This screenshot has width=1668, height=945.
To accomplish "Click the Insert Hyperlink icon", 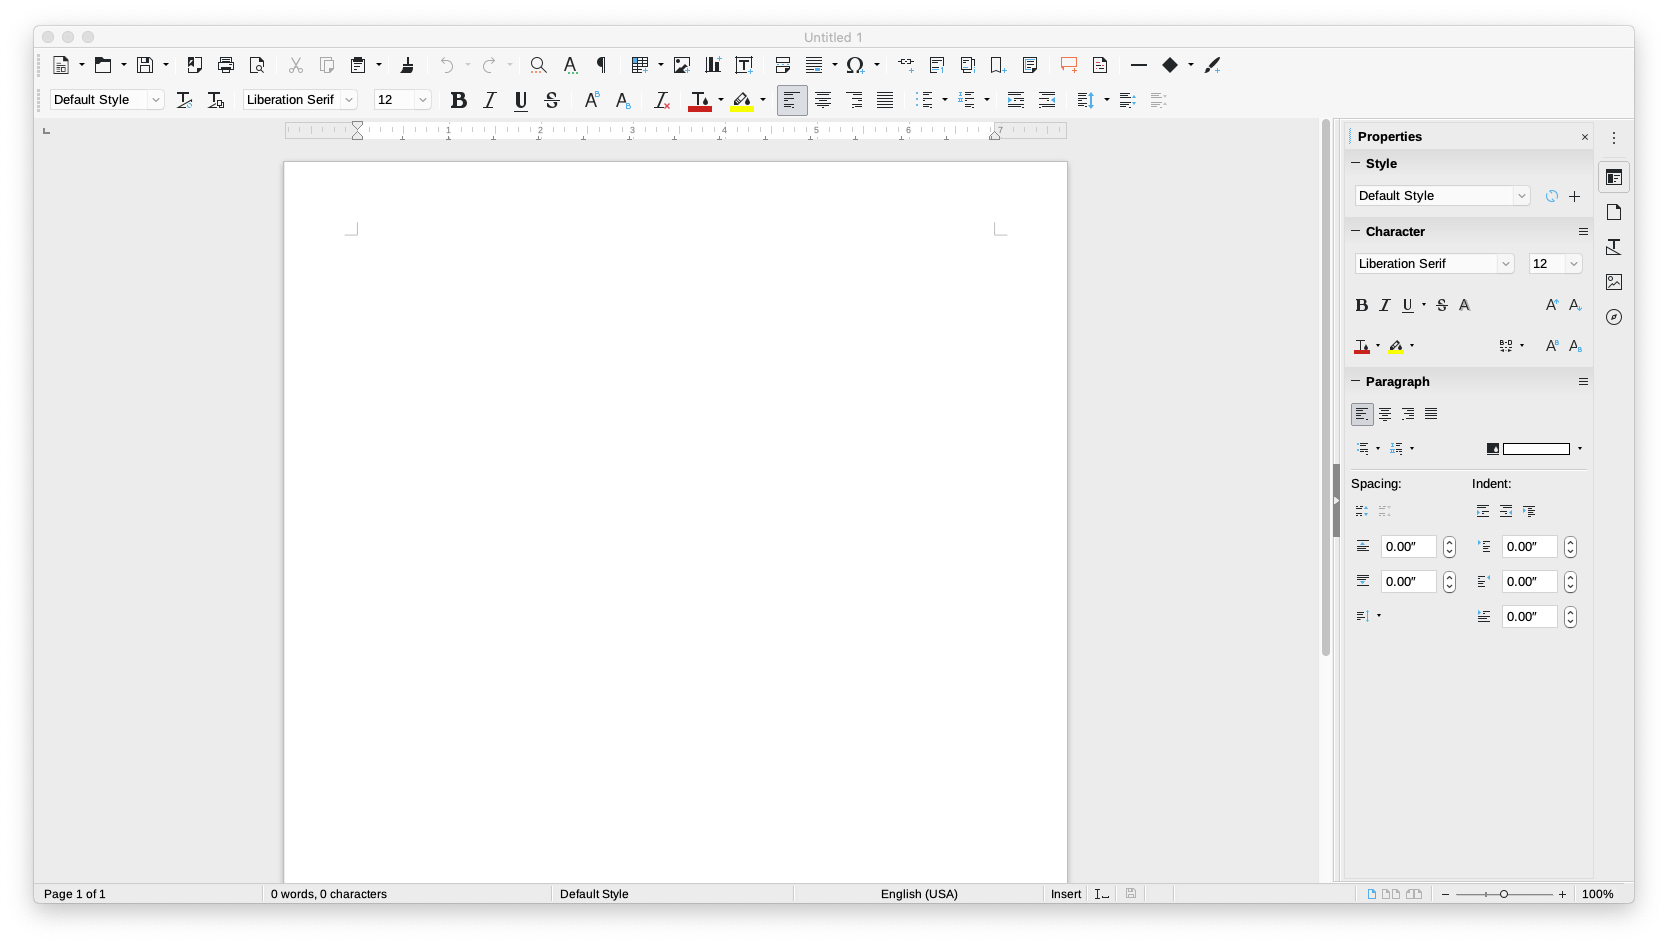I will [x=906, y=65].
